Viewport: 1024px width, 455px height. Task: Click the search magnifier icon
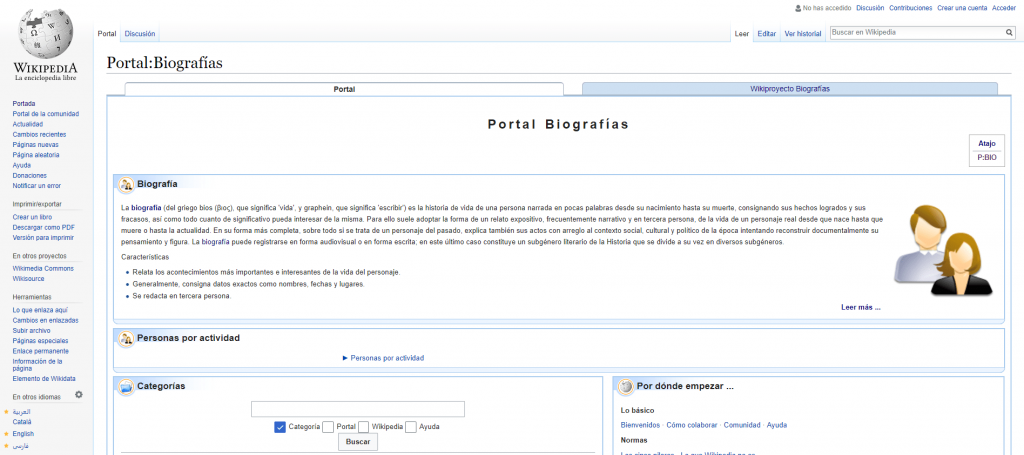click(1009, 33)
